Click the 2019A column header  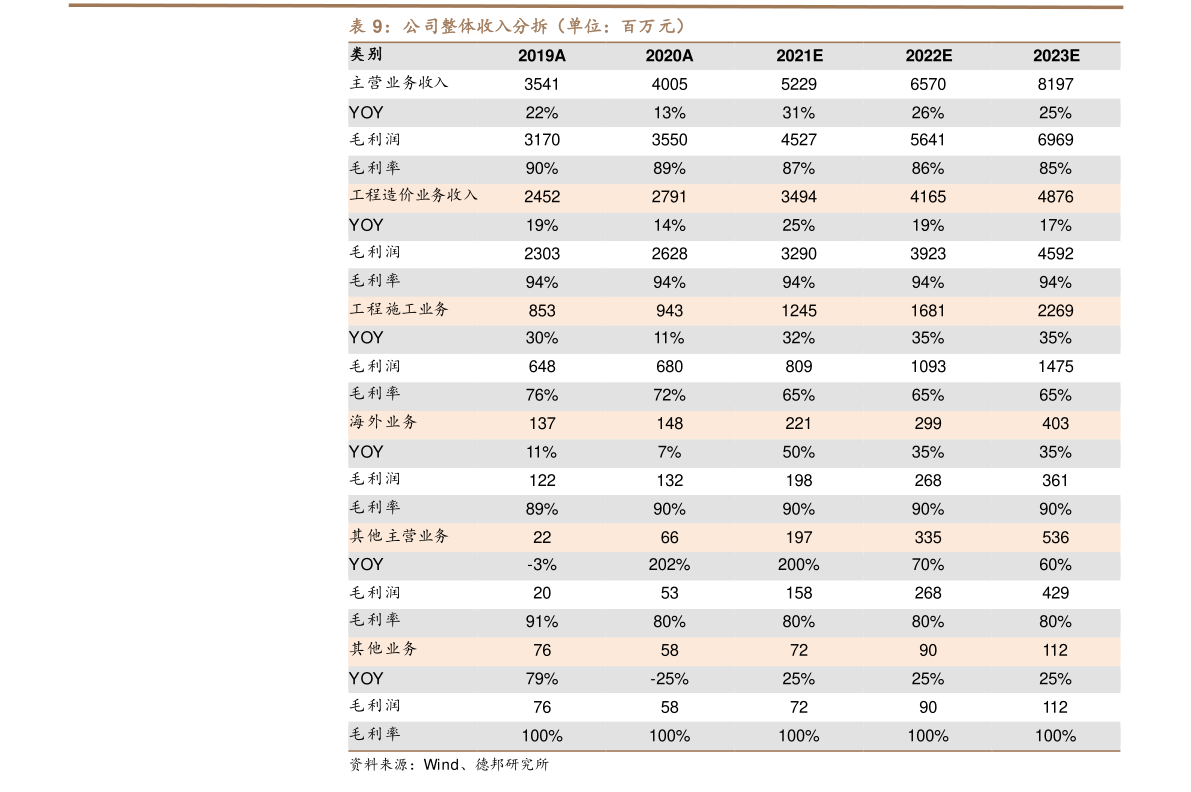(541, 56)
